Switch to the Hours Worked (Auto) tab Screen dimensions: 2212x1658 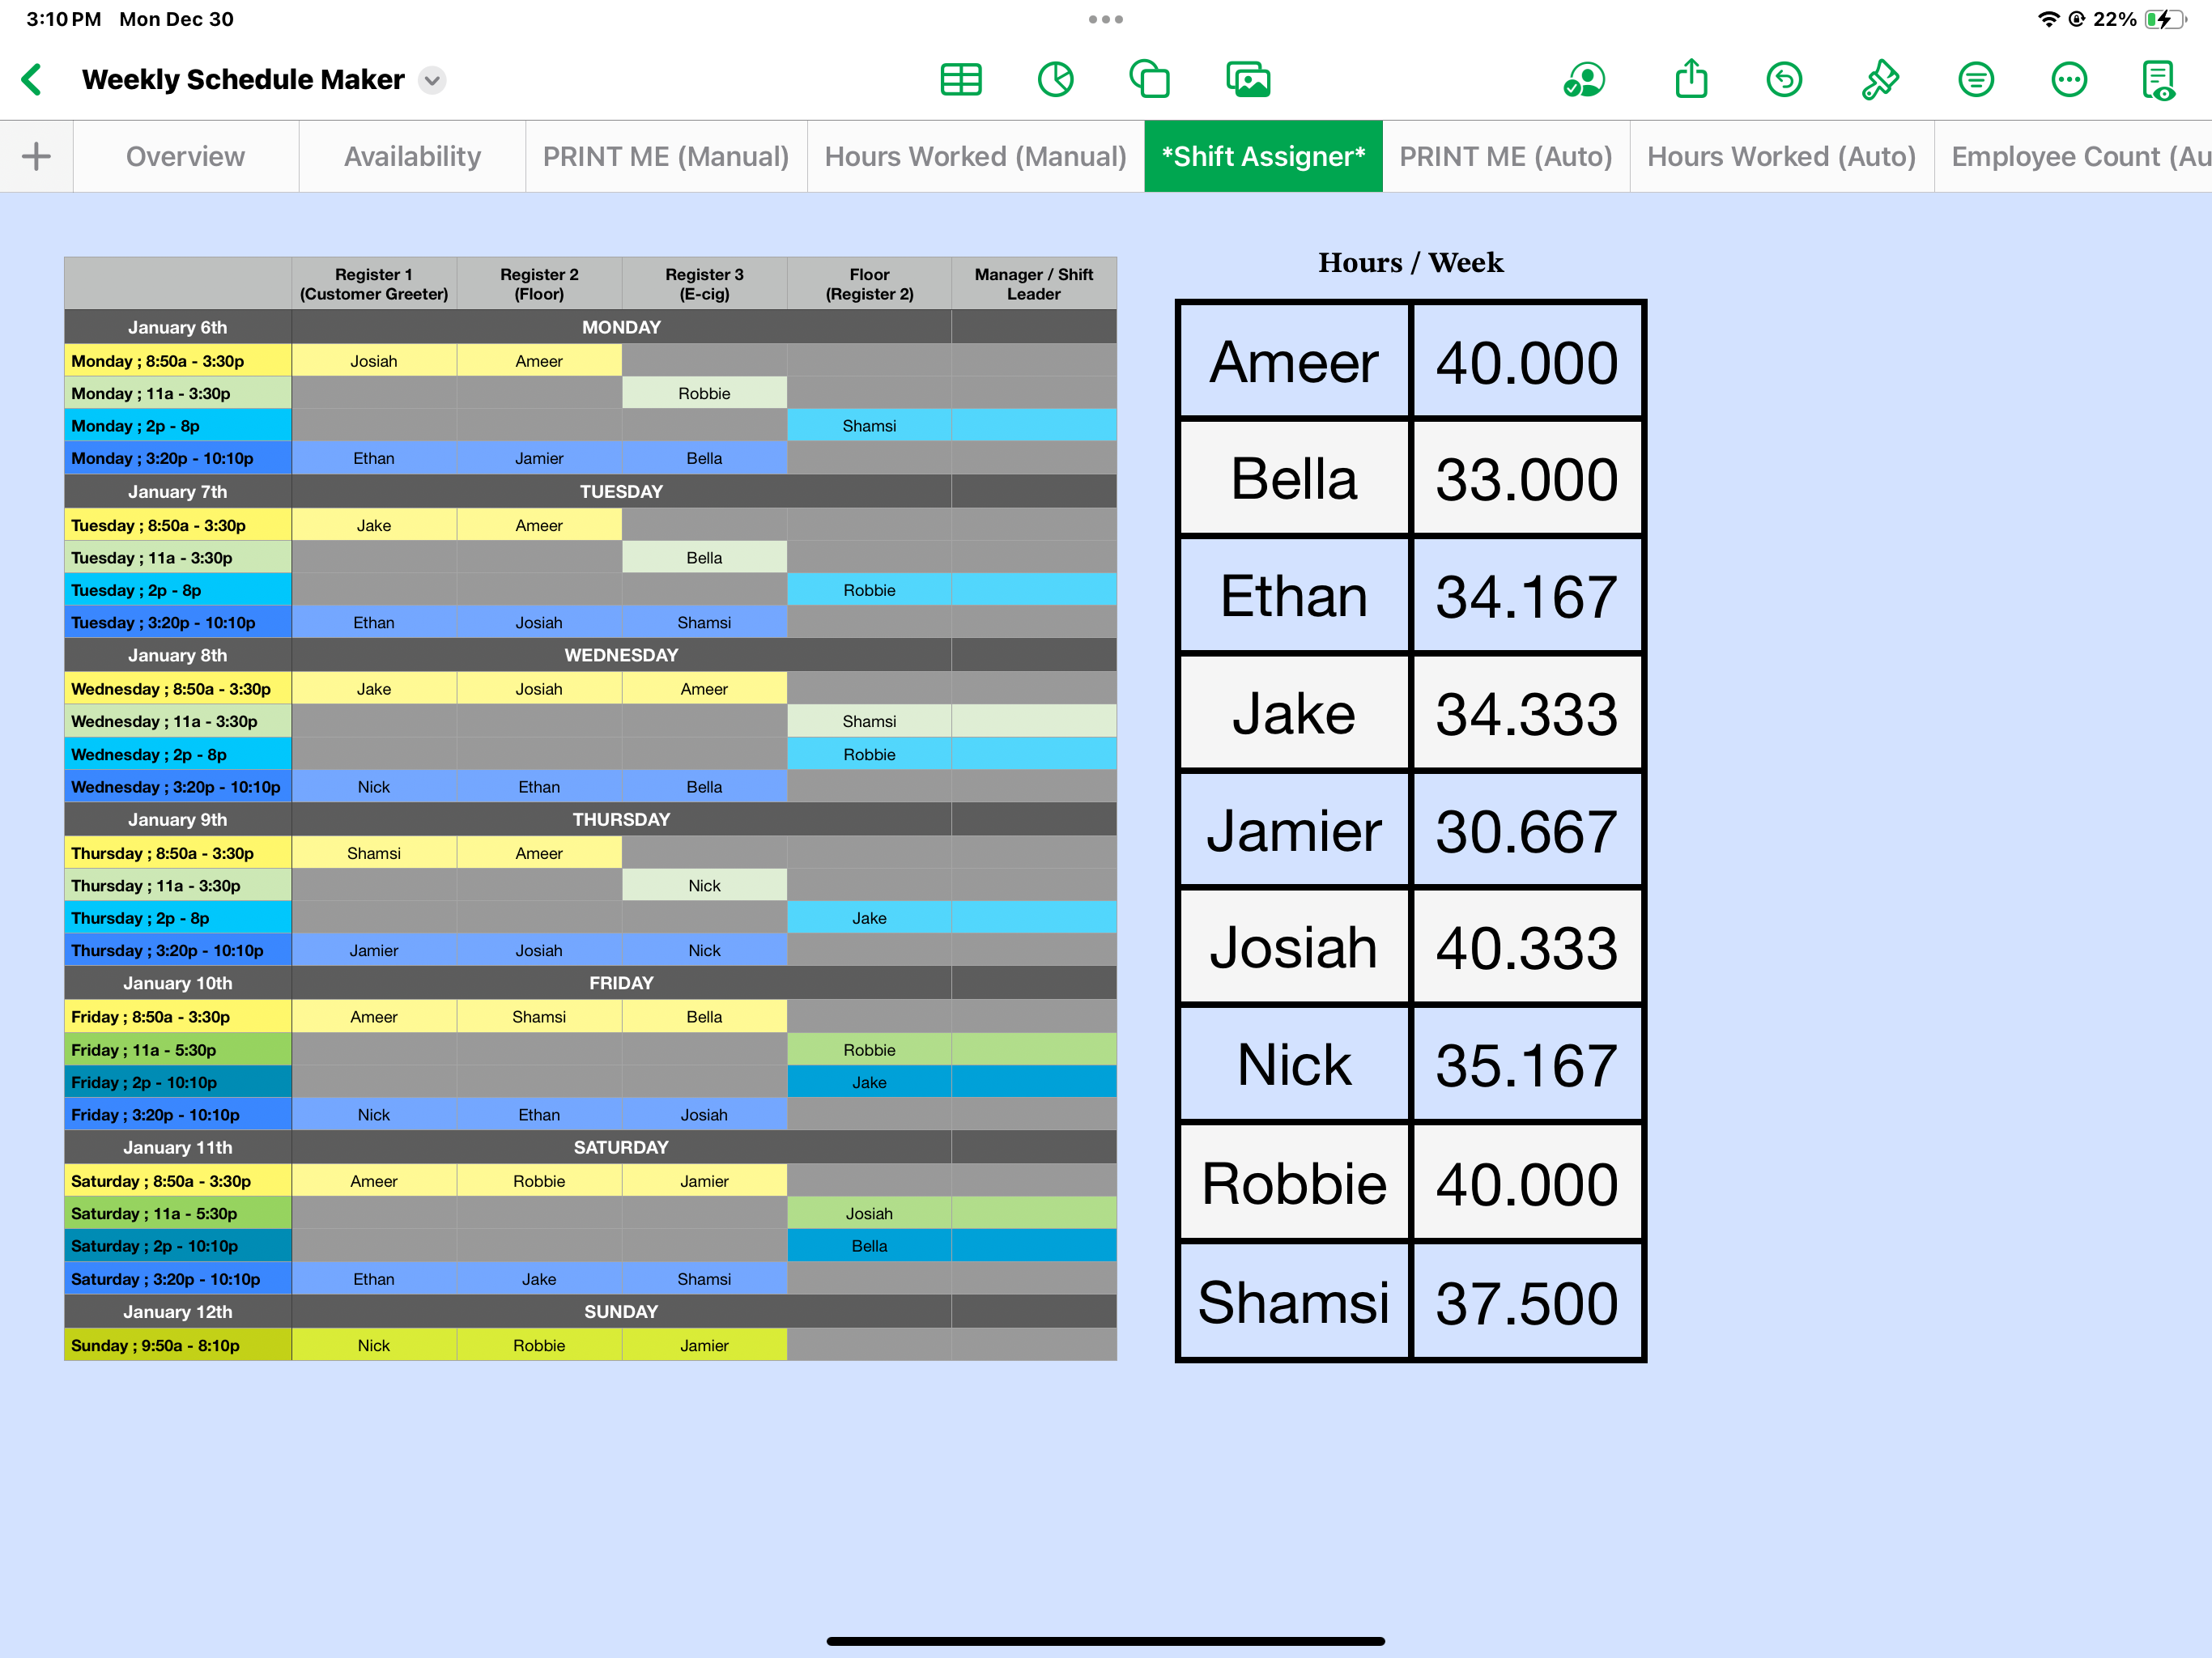[x=1781, y=156]
